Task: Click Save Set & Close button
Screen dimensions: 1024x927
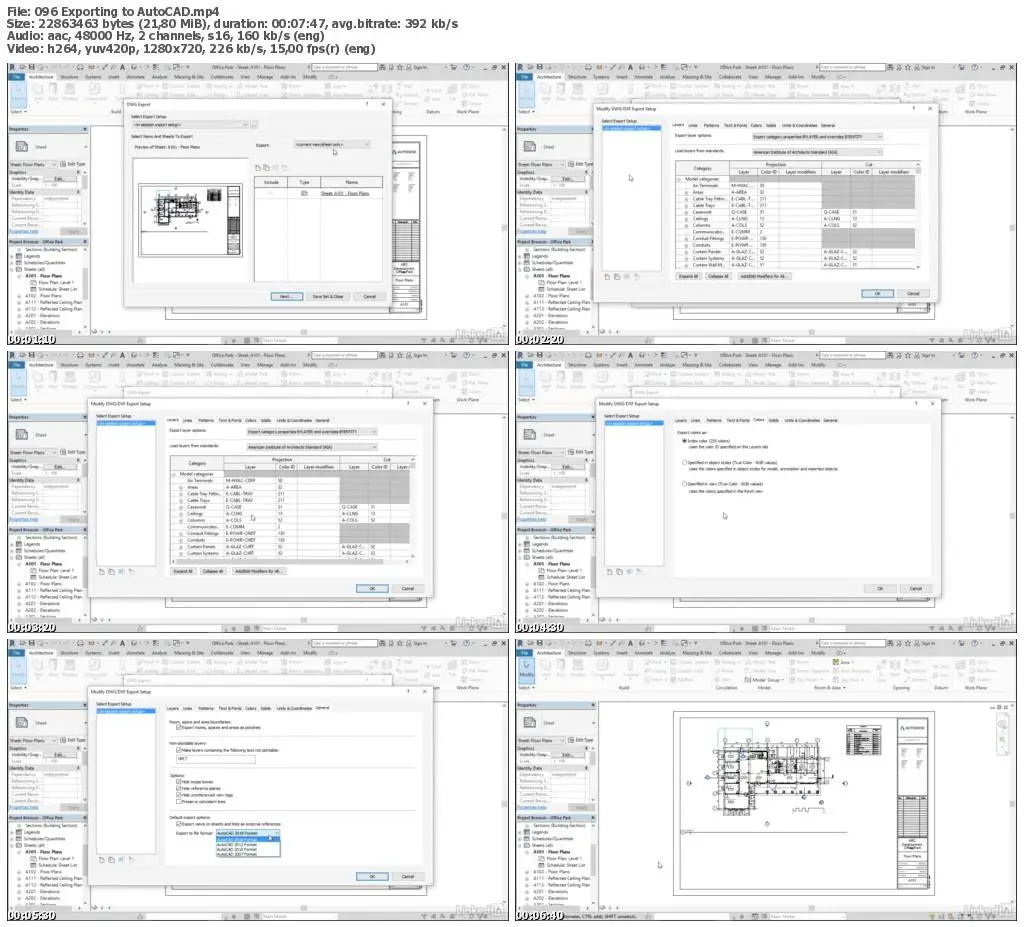Action: (x=328, y=296)
